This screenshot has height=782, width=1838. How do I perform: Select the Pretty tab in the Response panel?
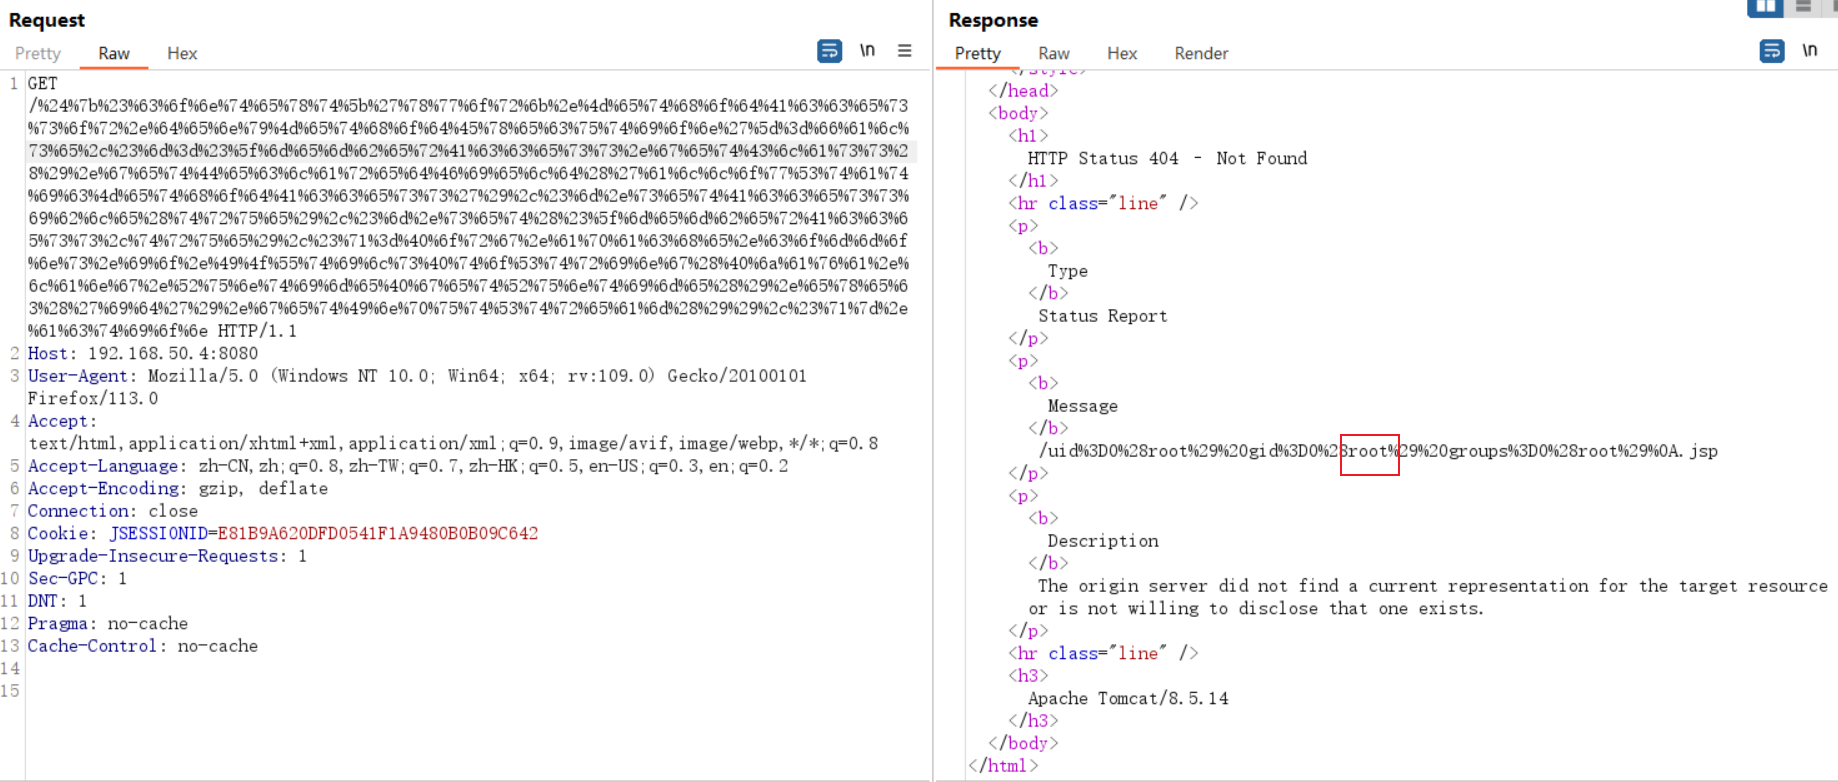pyautogui.click(x=978, y=53)
